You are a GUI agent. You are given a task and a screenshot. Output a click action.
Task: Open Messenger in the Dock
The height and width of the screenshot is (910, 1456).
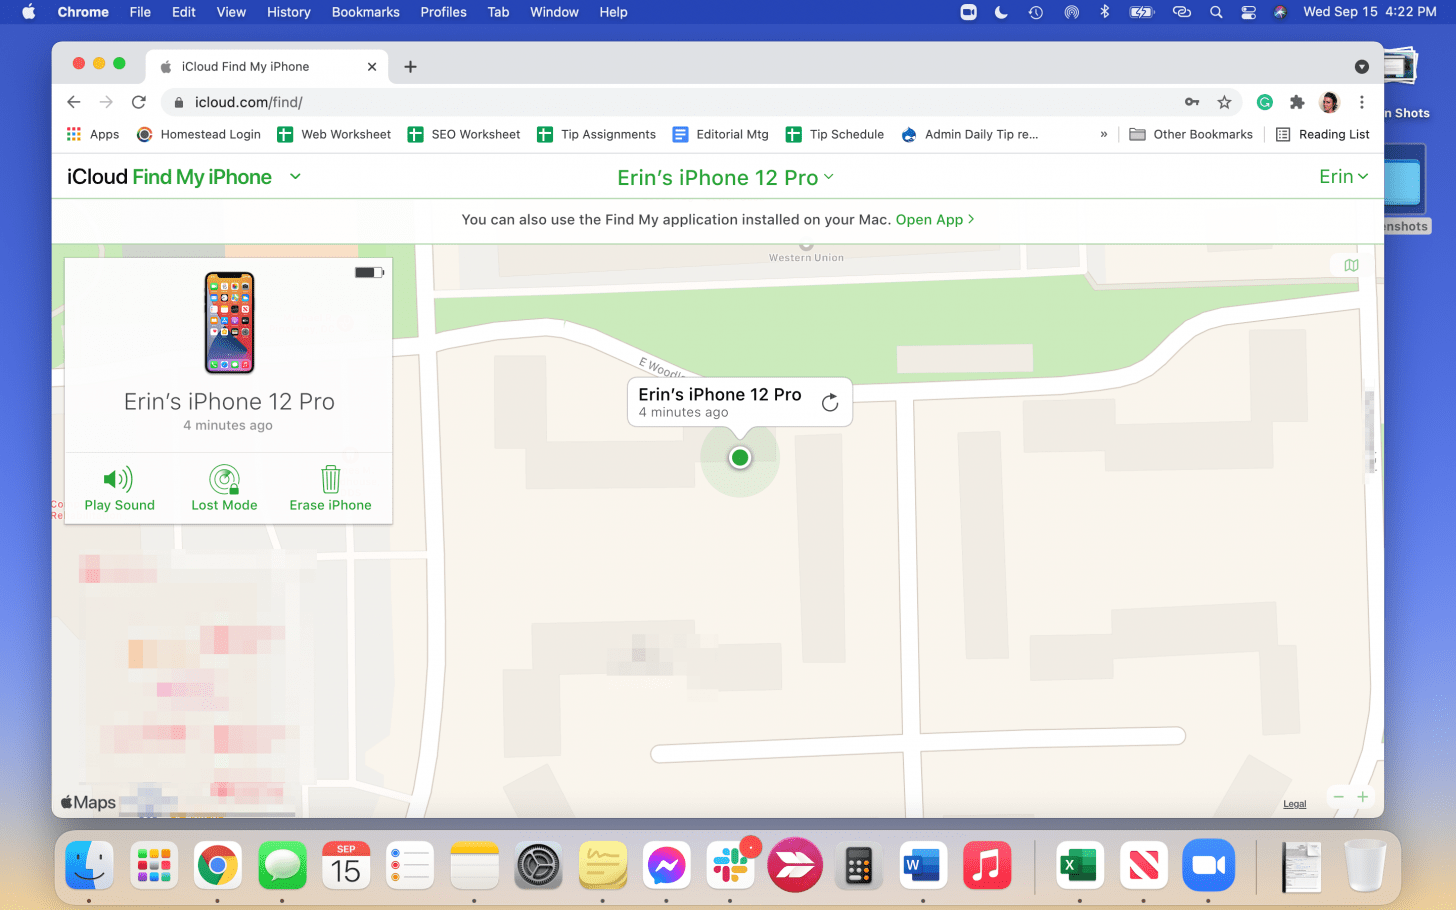[x=667, y=865]
